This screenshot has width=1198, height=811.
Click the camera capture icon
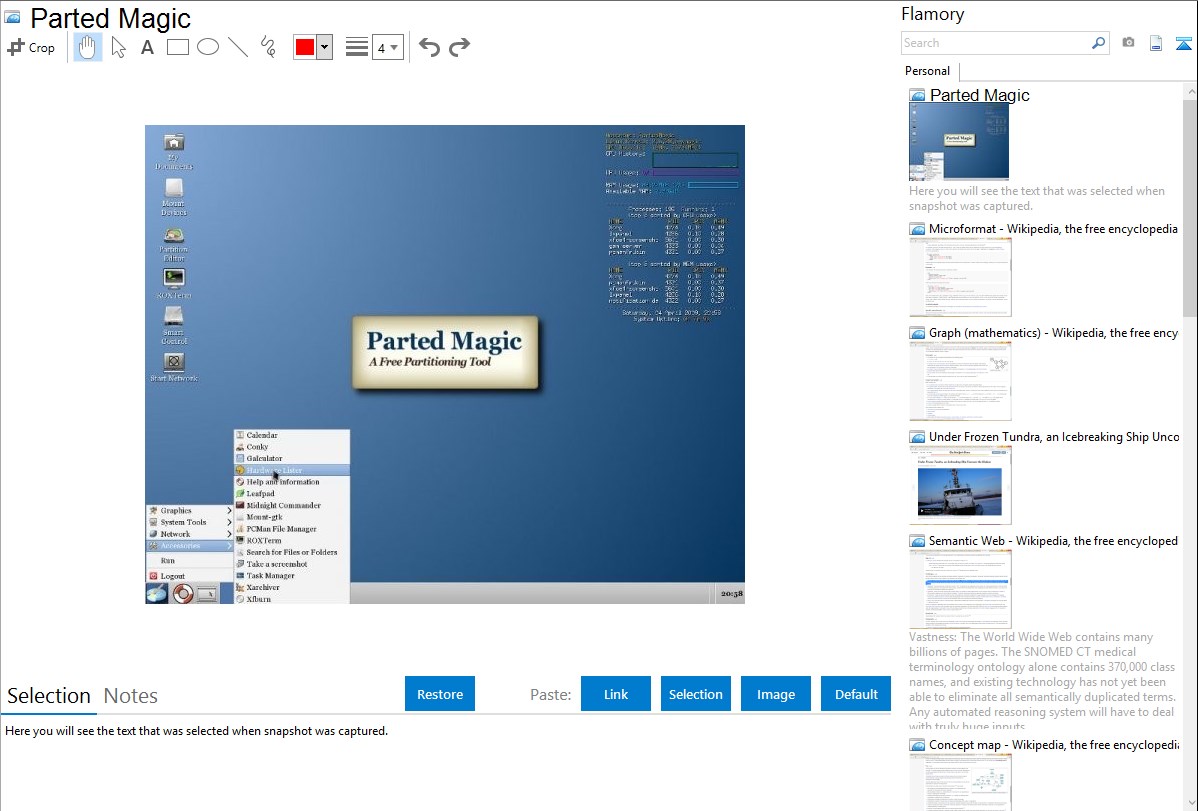pos(1128,43)
